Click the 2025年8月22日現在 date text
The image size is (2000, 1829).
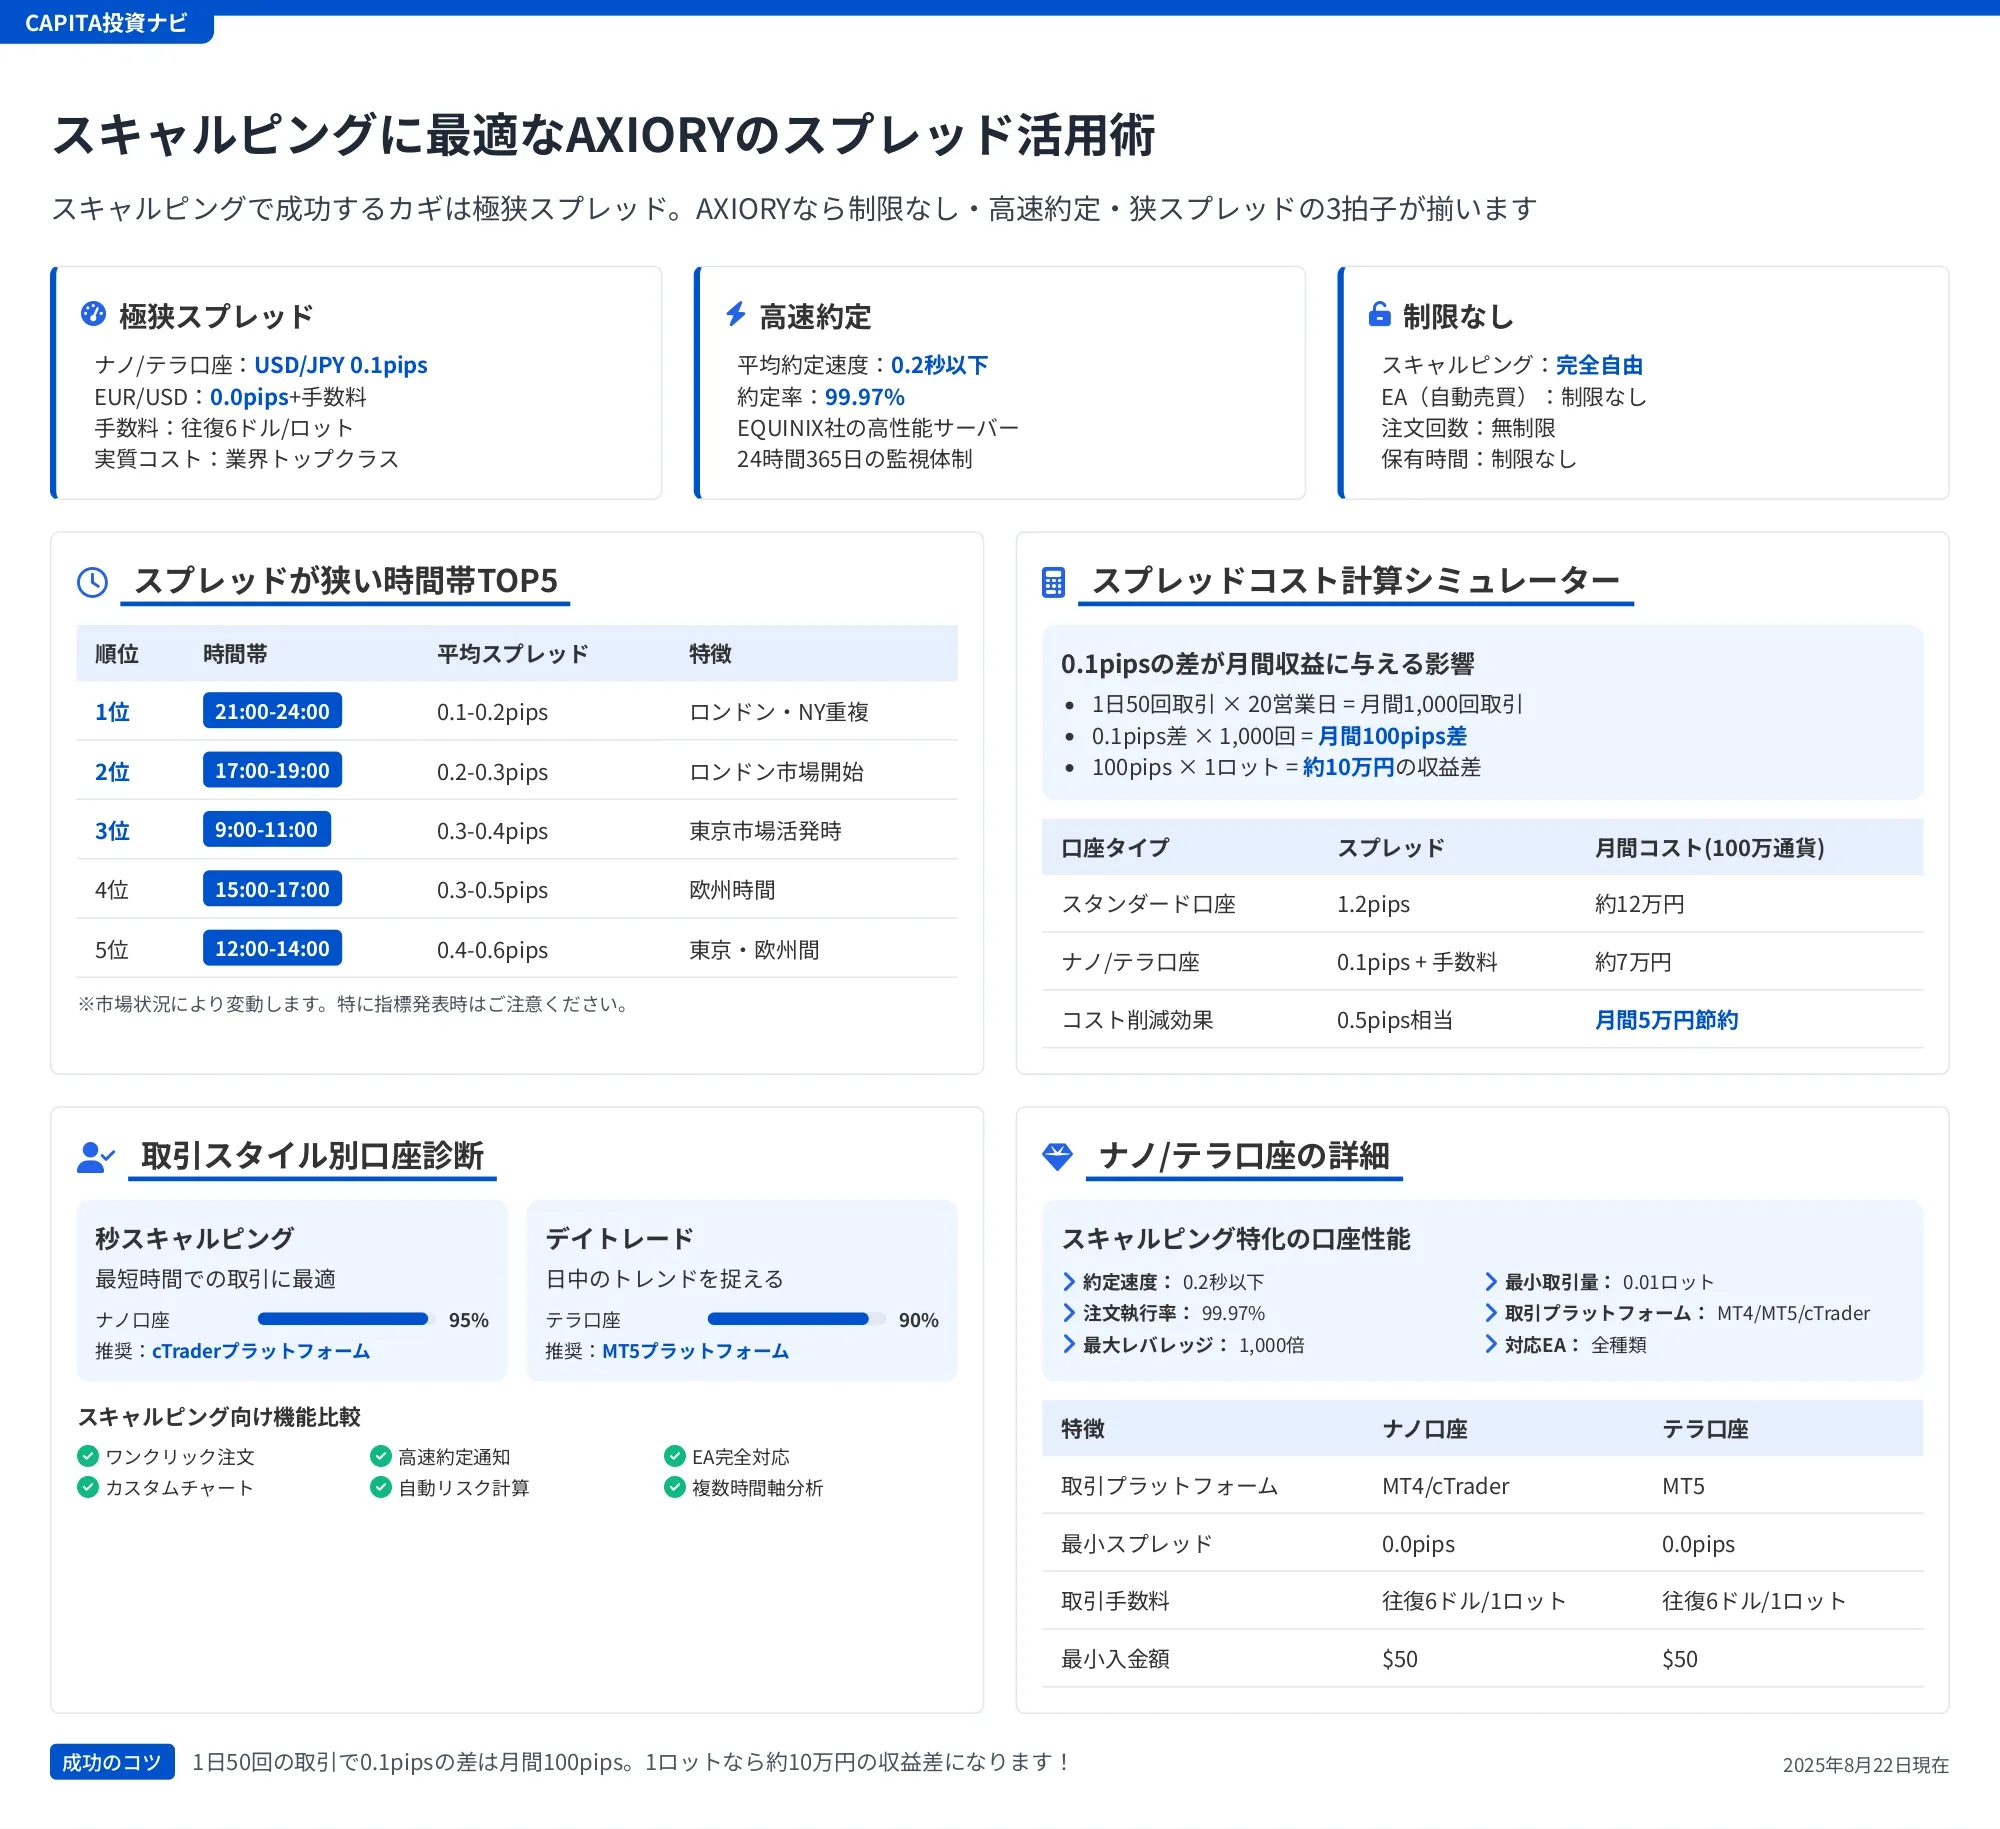point(1866,1765)
